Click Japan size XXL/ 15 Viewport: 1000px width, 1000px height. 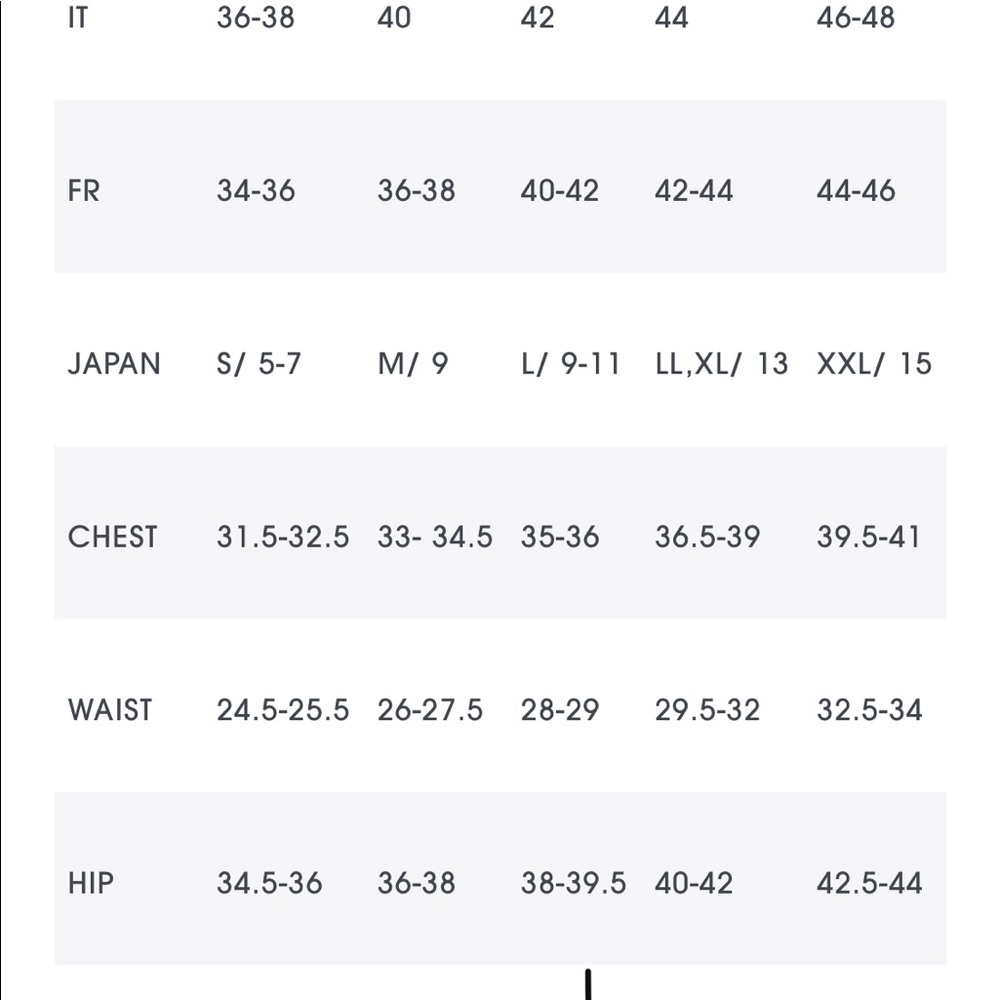coord(874,364)
